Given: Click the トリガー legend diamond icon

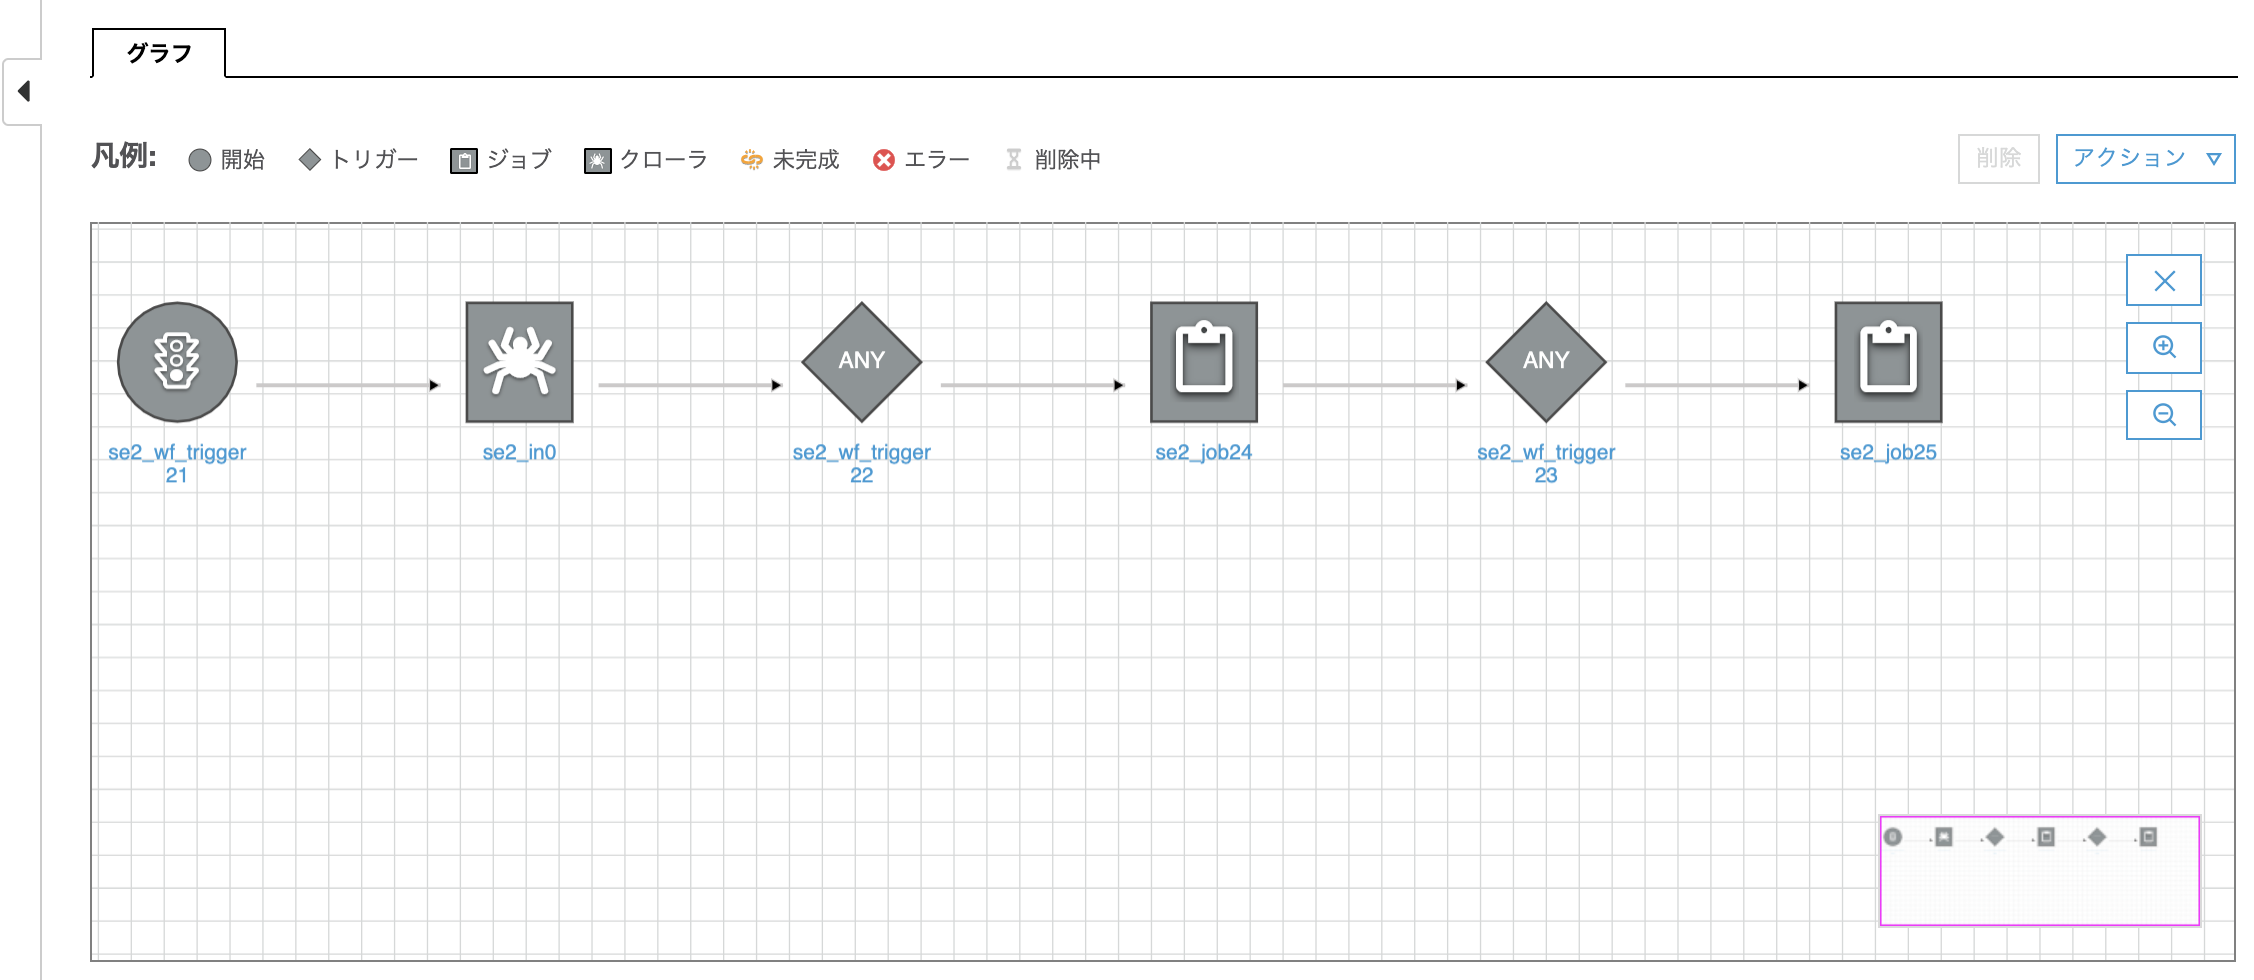Looking at the screenshot, I should (x=310, y=159).
